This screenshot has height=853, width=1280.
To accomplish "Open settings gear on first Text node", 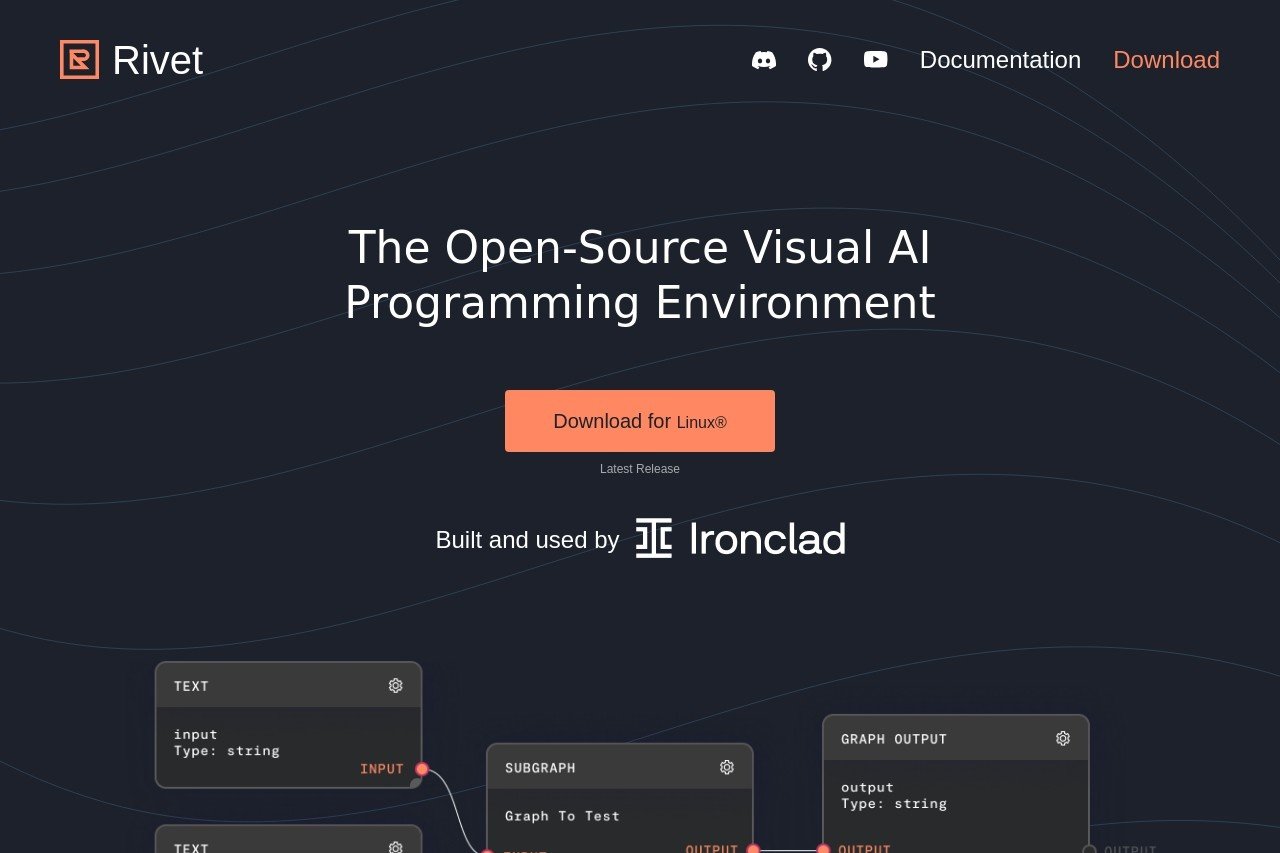I will tap(396, 685).
